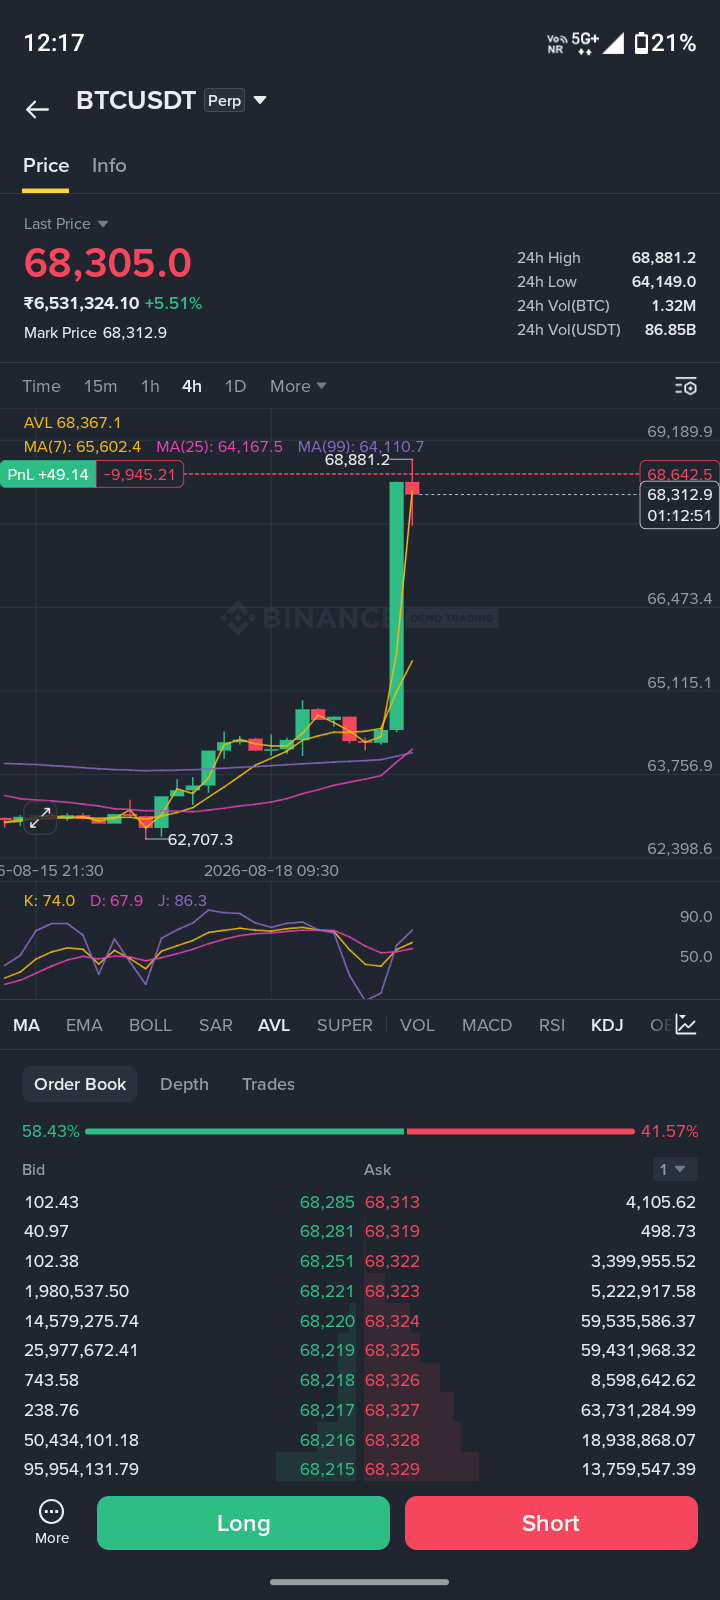The width and height of the screenshot is (720, 1600).
Task: Tap ask price 68,324
Action: (x=392, y=1321)
